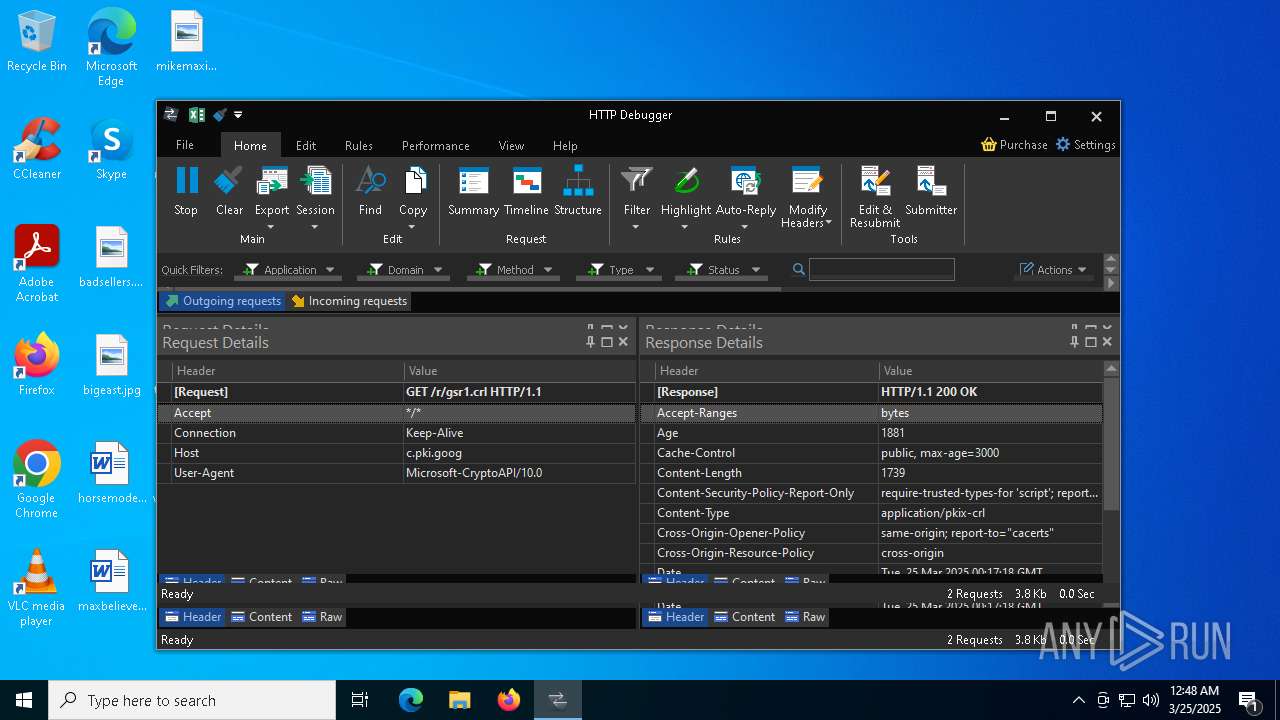Close the Response Details panel
Viewport: 1280px width, 720px height.
(1107, 342)
